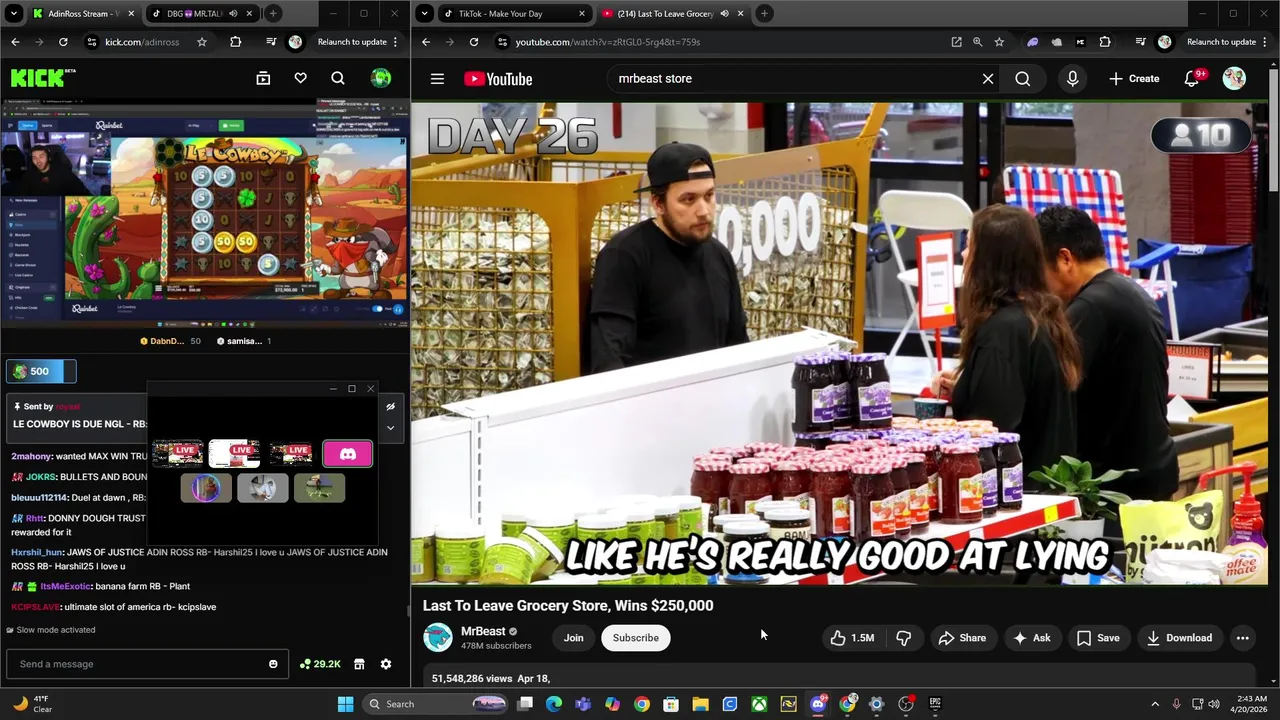Open Kick channel shop icon
Image resolution: width=1280 pixels, height=720 pixels.
pos(359,664)
